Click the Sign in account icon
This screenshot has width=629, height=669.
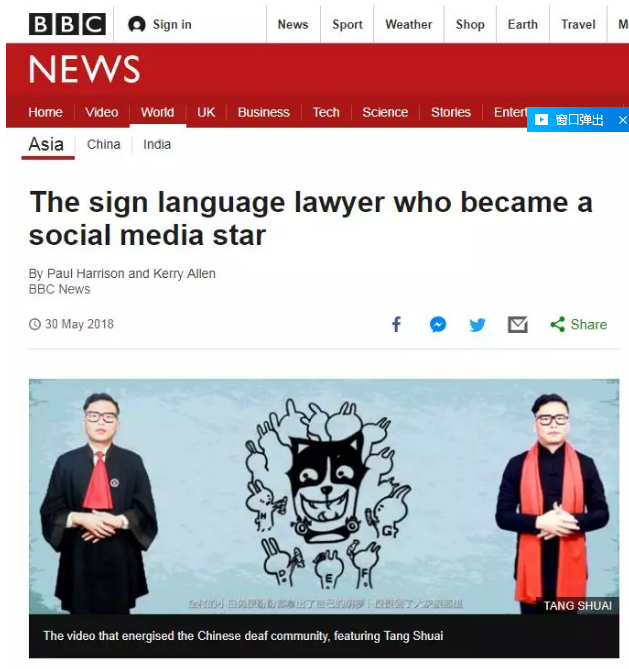pyautogui.click(x=137, y=24)
